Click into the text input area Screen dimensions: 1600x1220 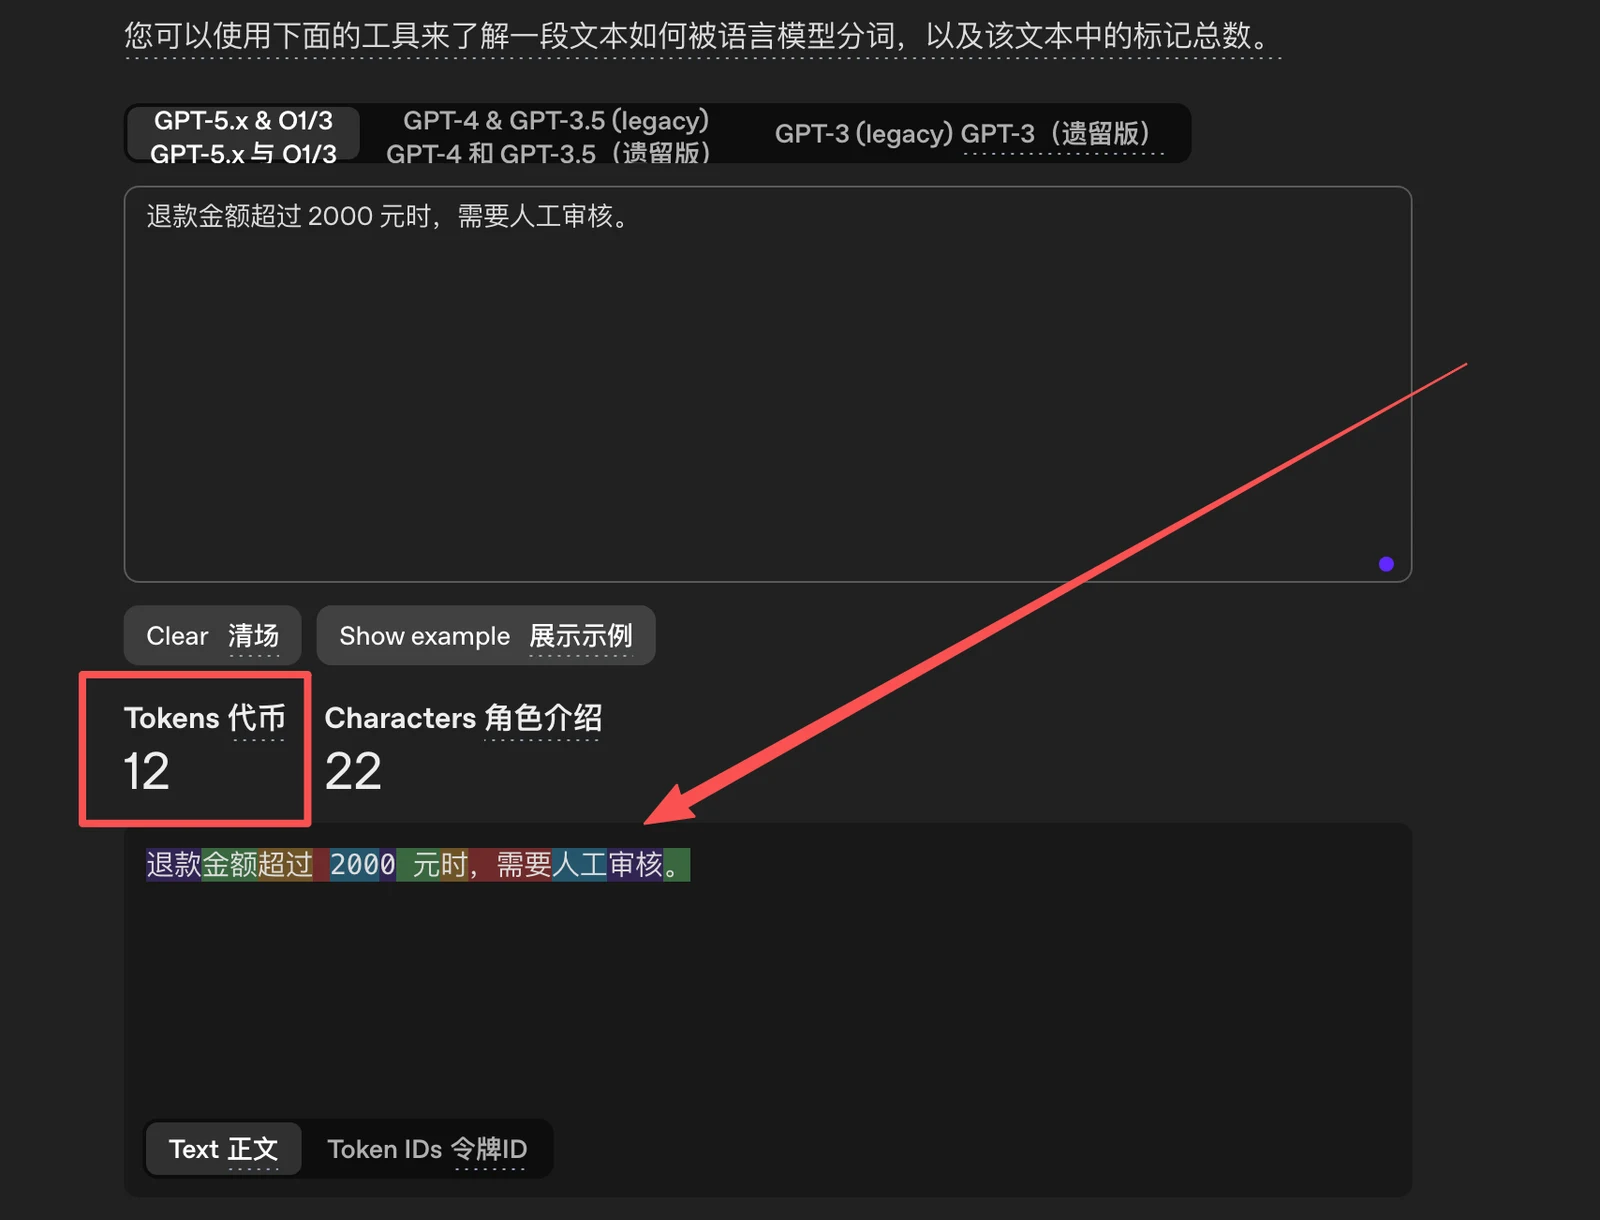[767, 384]
